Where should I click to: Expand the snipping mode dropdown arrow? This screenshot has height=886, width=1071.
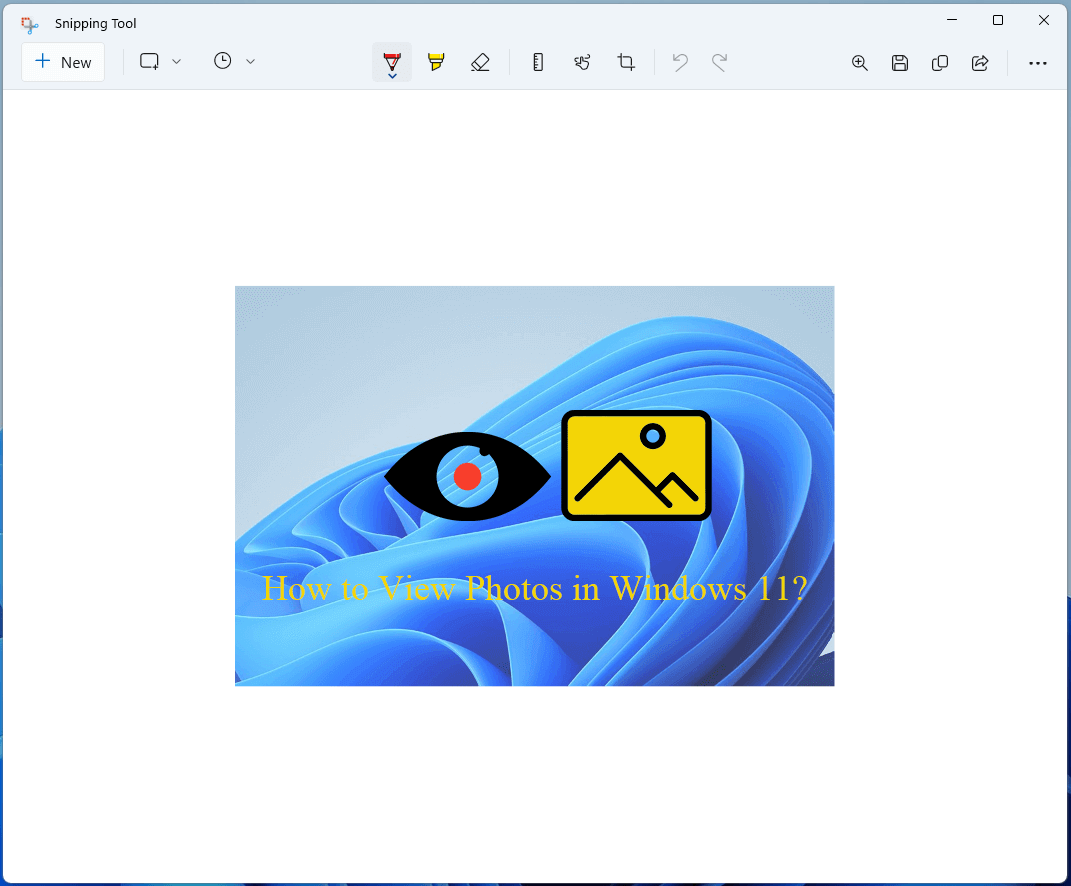(176, 61)
